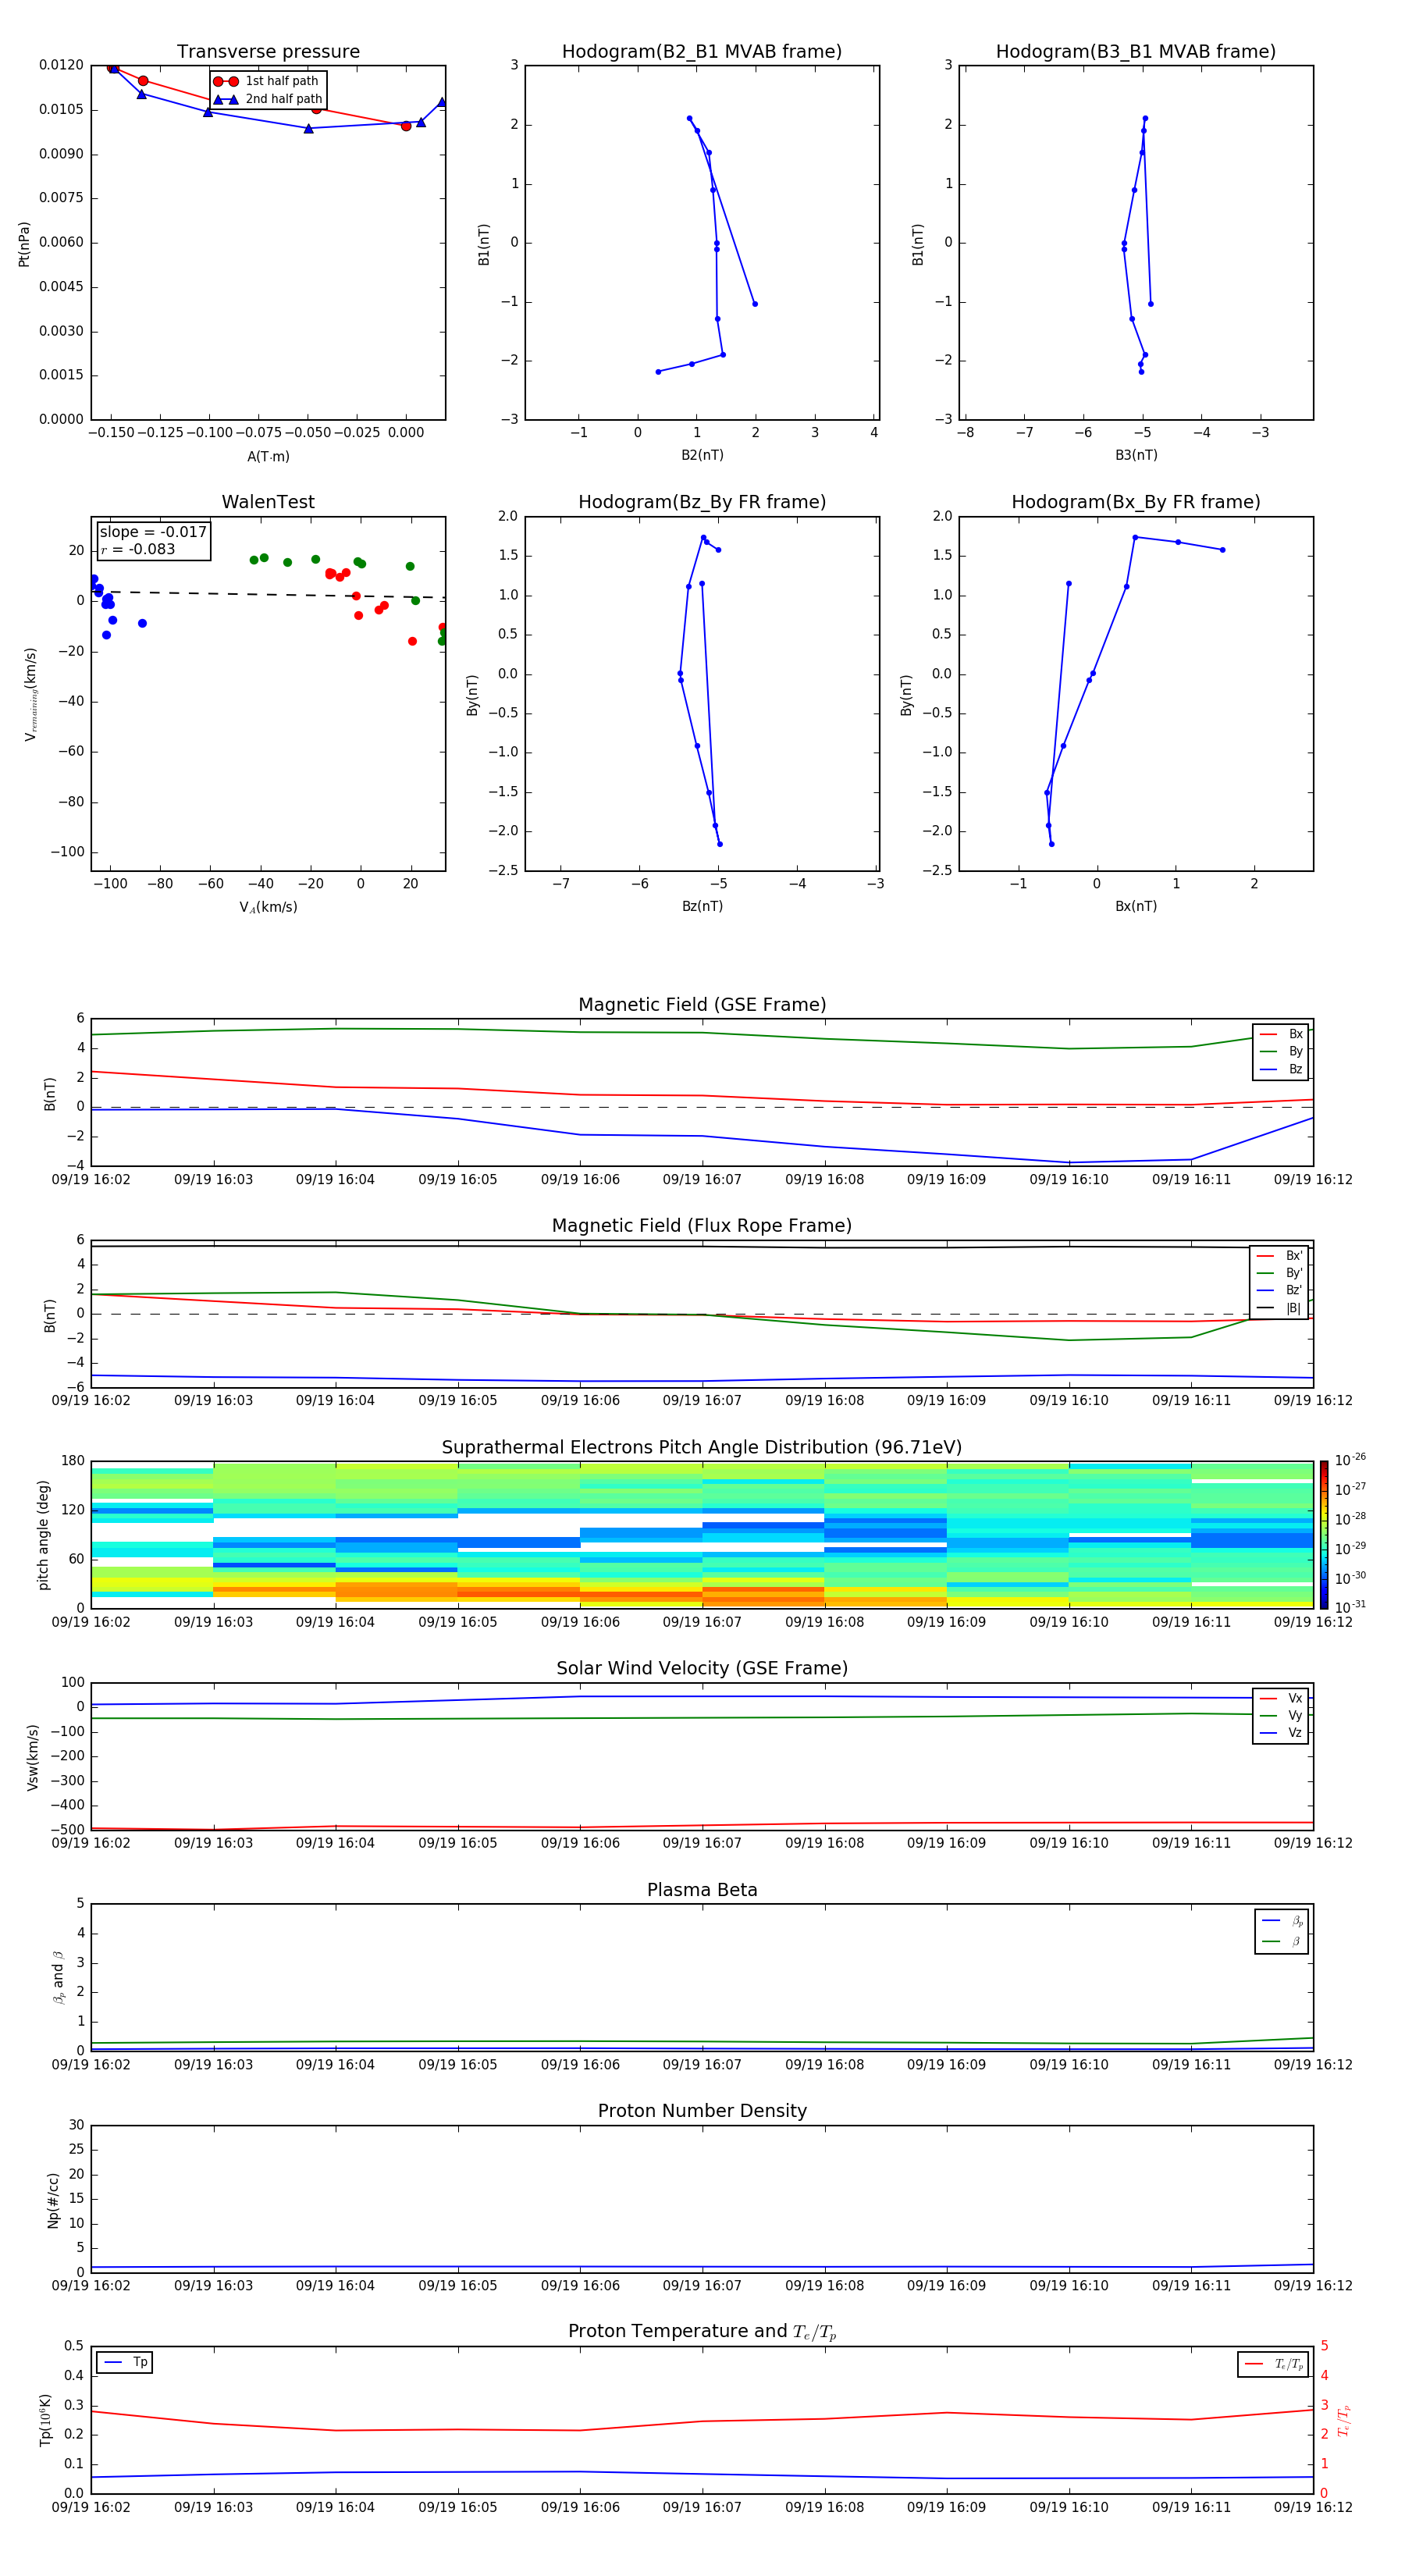Click the "Magnetic Field (GSE Frame)" title
The height and width of the screenshot is (2576, 1405).
[x=702, y=1005]
